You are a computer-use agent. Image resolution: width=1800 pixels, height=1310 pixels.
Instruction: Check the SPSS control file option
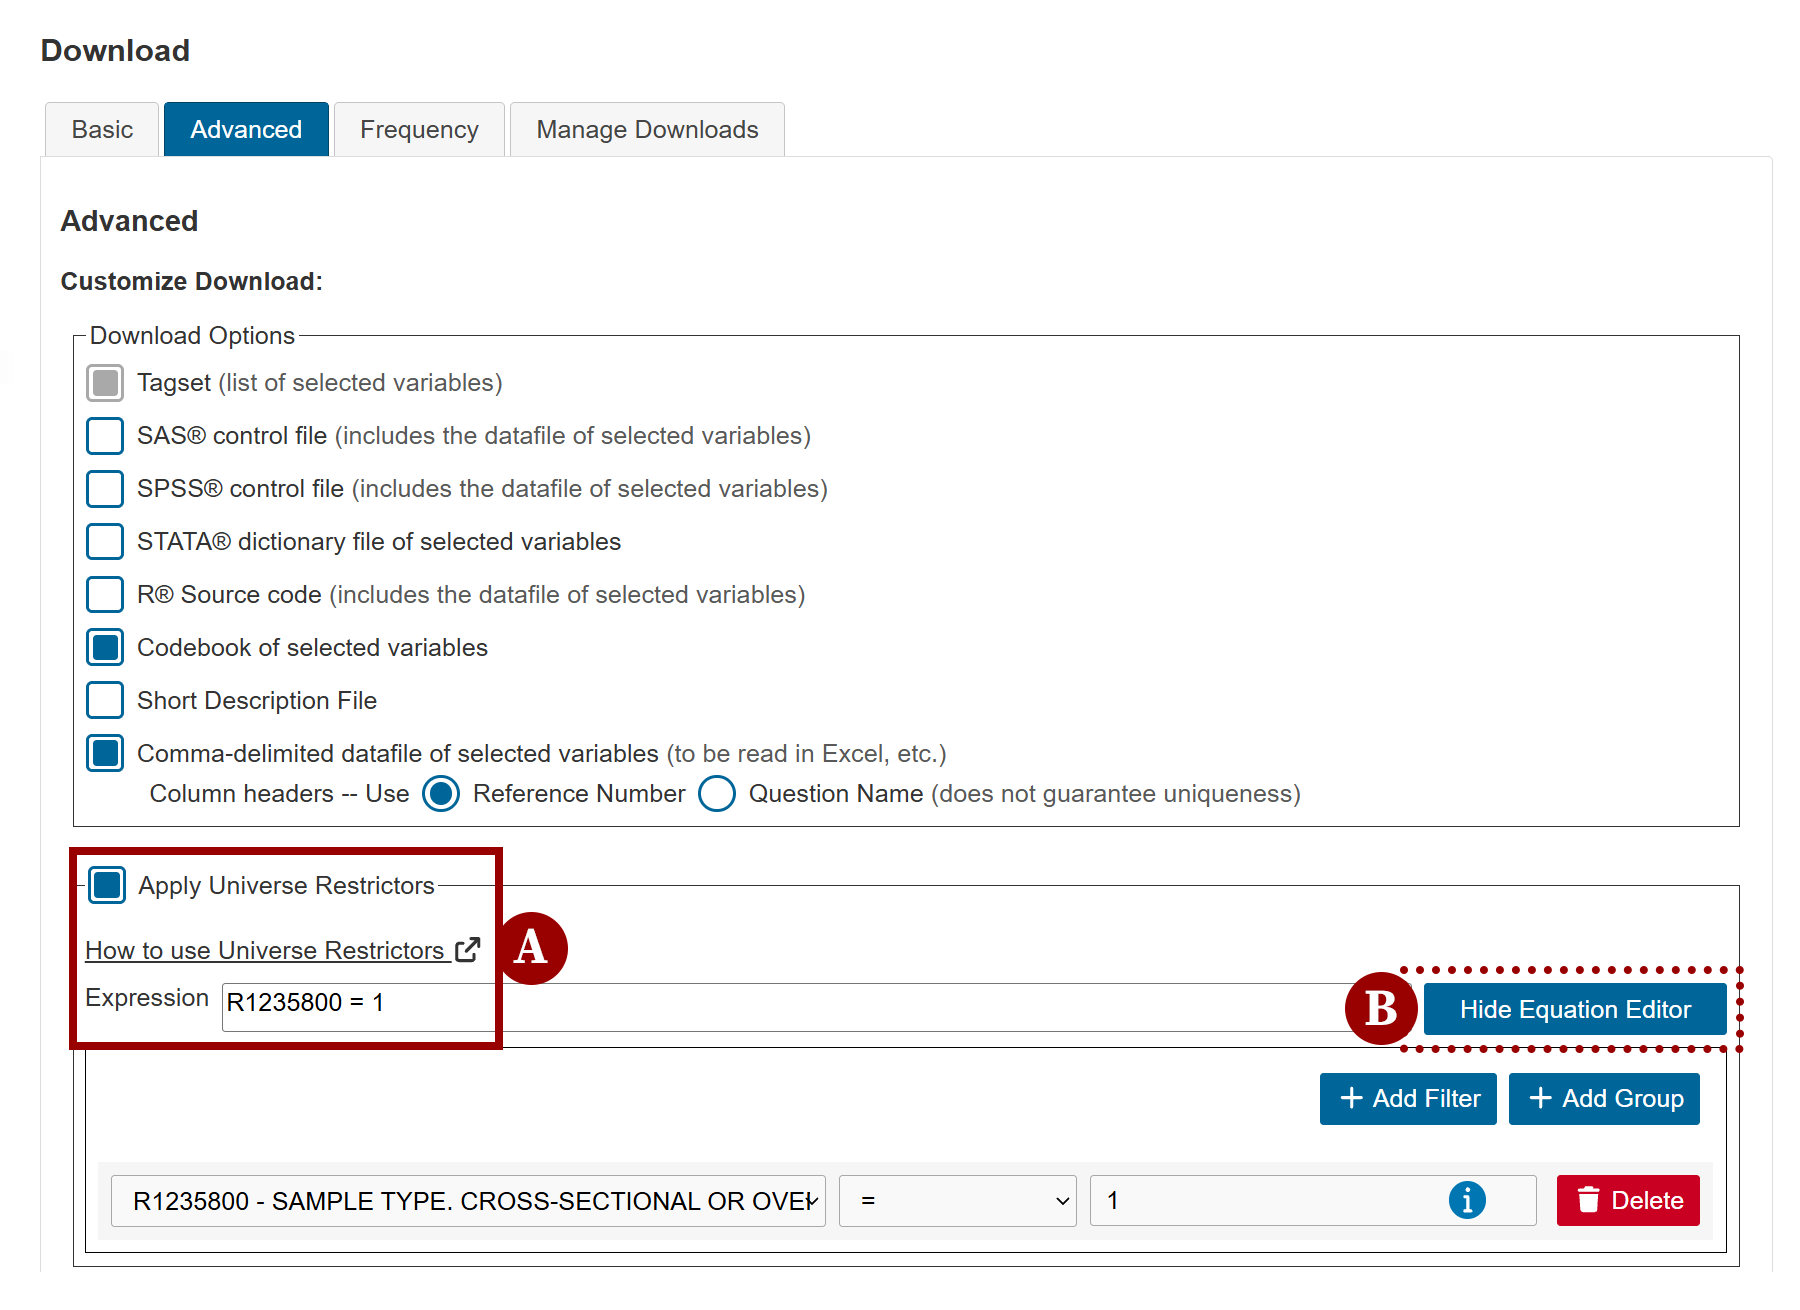pyautogui.click(x=105, y=489)
